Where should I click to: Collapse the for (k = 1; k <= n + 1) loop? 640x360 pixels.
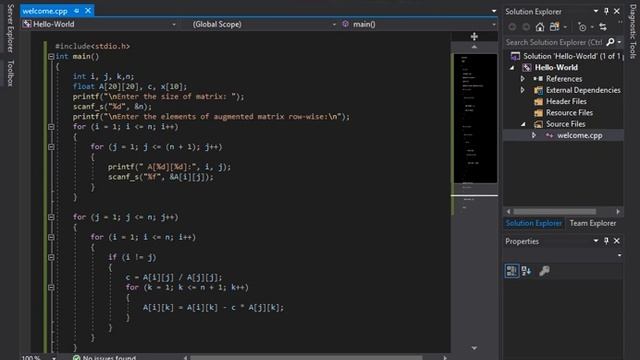pos(51,287)
